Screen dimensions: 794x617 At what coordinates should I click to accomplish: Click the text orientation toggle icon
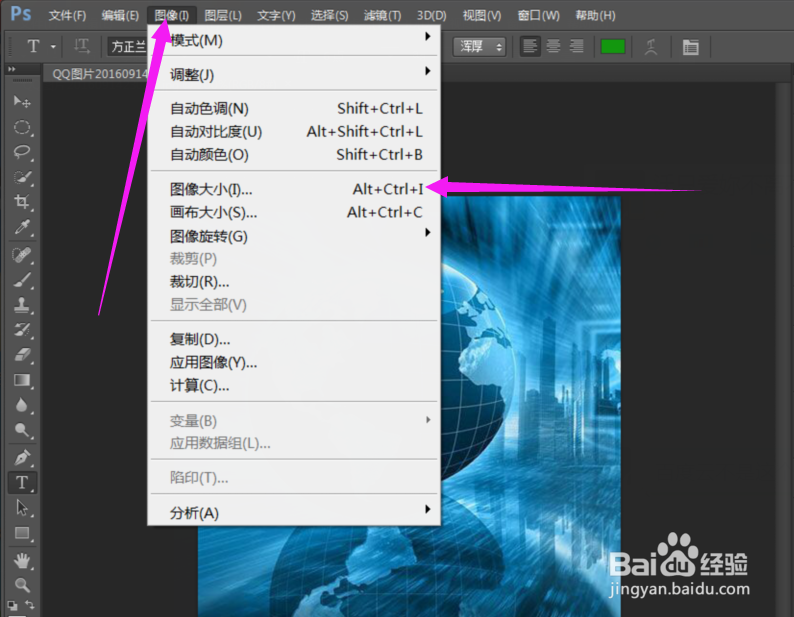click(x=81, y=47)
